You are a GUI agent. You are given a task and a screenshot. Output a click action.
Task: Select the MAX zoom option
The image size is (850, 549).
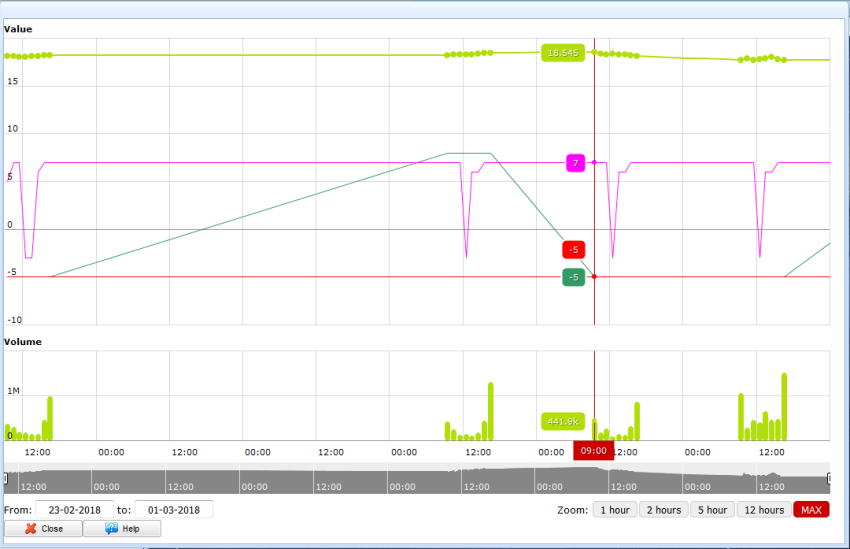pyautogui.click(x=811, y=510)
